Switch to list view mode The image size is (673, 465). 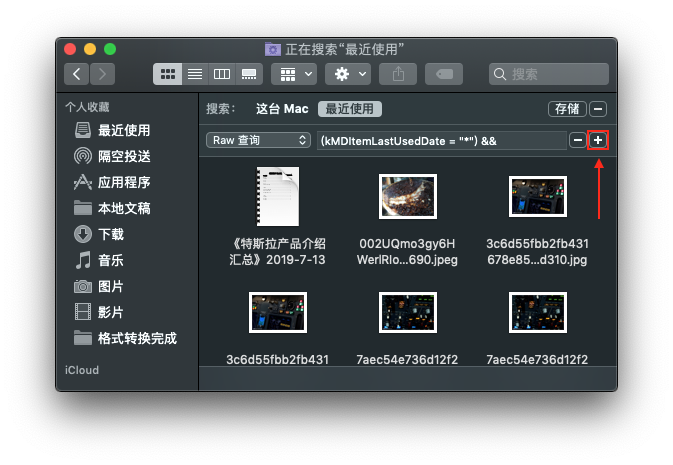[195, 74]
